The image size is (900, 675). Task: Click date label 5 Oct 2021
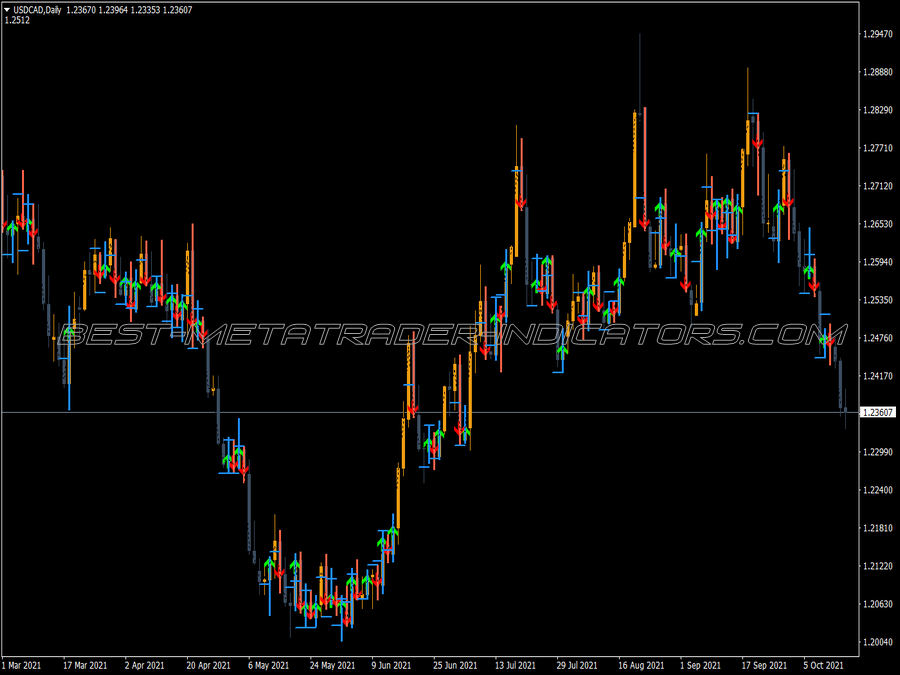click(824, 666)
